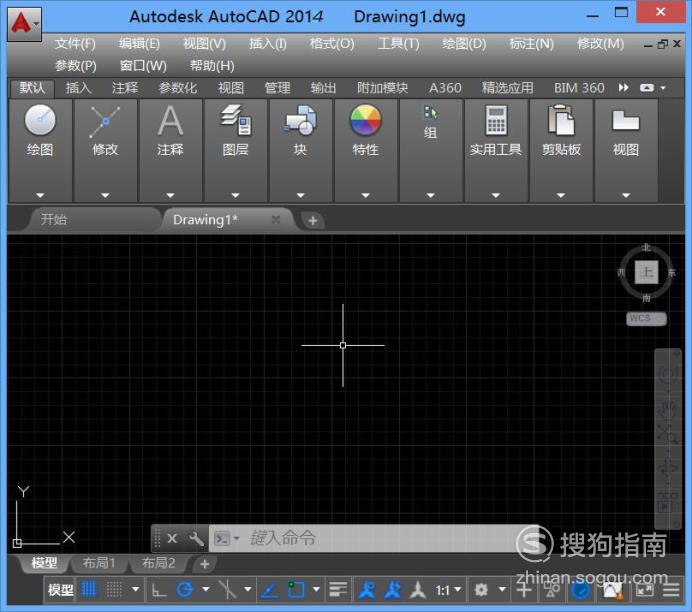
Task: Expand the 图层 panel dropdown arrow
Action: tap(236, 195)
